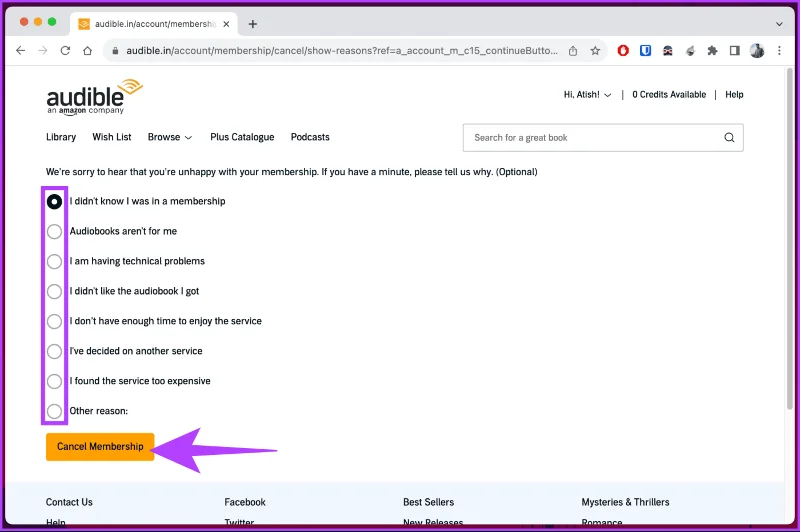Click the Cancel Membership button
The image size is (800, 532).
(100, 447)
